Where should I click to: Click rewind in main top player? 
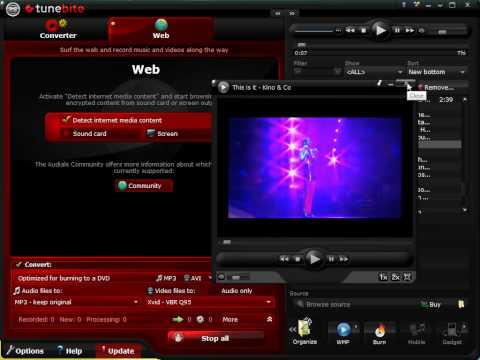click(x=350, y=30)
